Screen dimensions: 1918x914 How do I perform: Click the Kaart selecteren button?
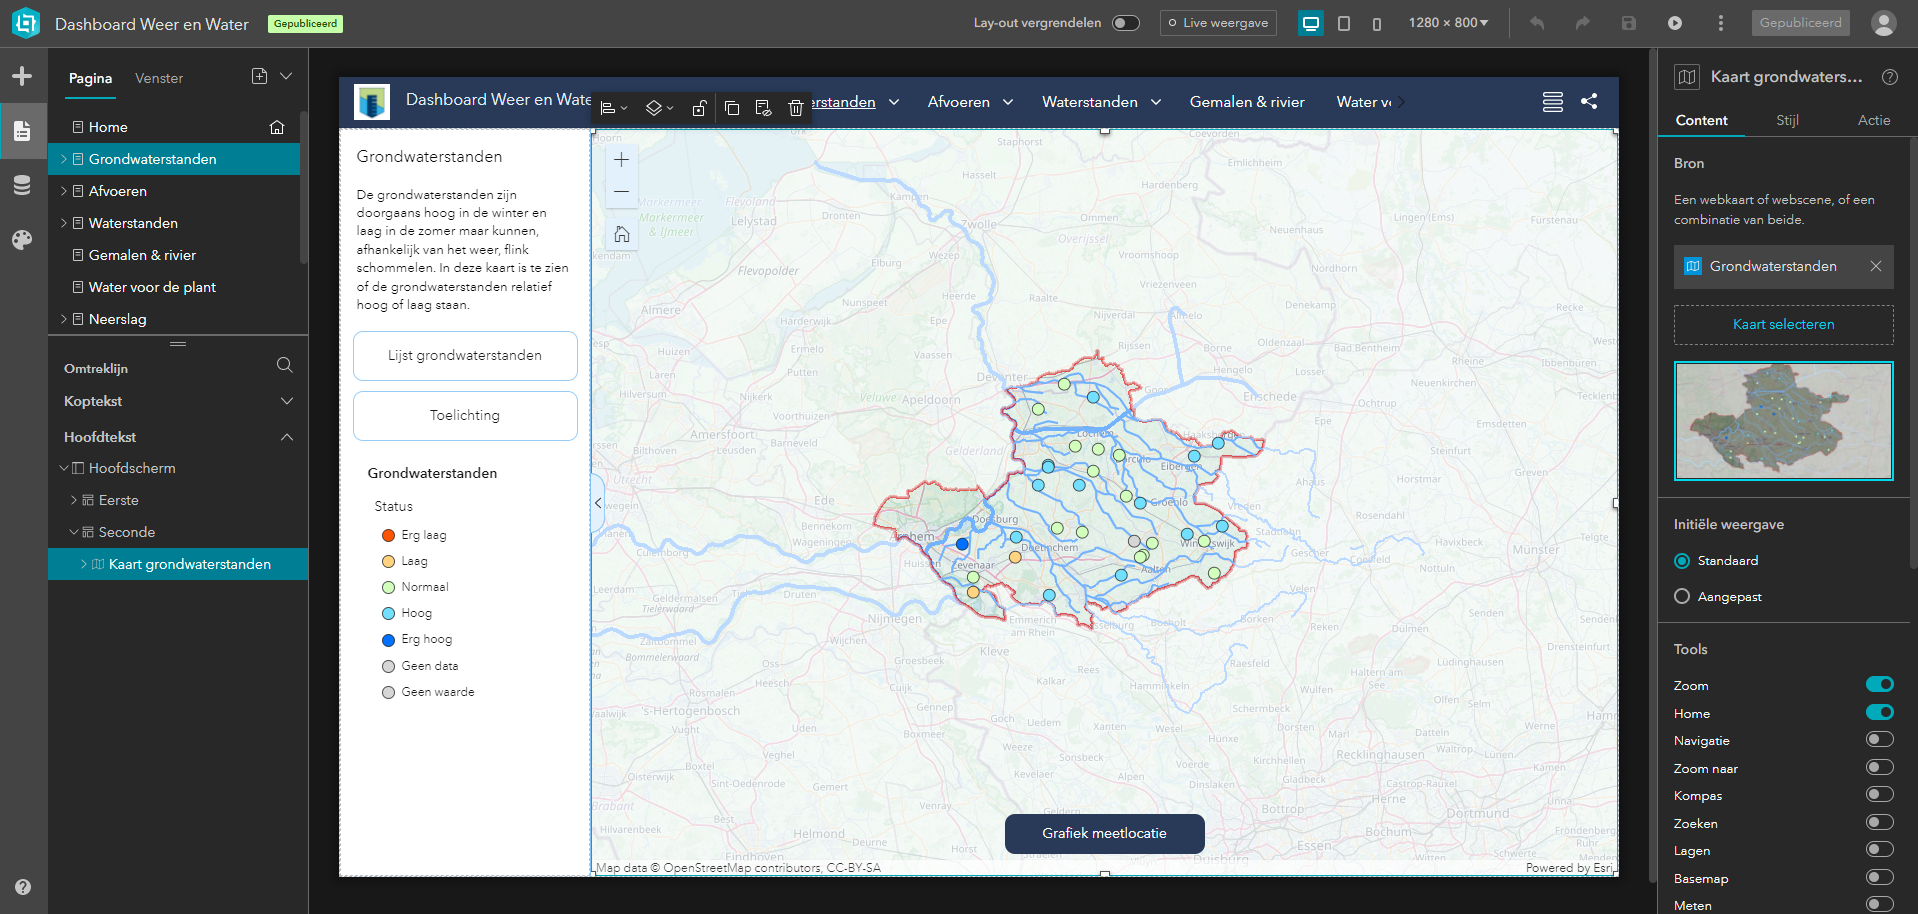tap(1783, 324)
